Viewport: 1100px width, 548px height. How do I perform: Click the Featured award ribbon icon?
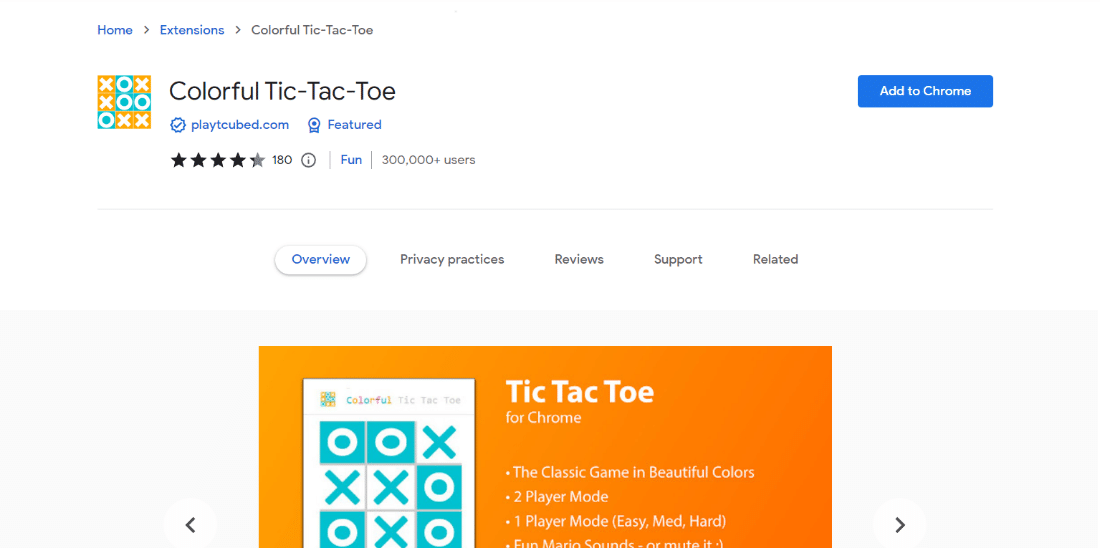point(314,125)
